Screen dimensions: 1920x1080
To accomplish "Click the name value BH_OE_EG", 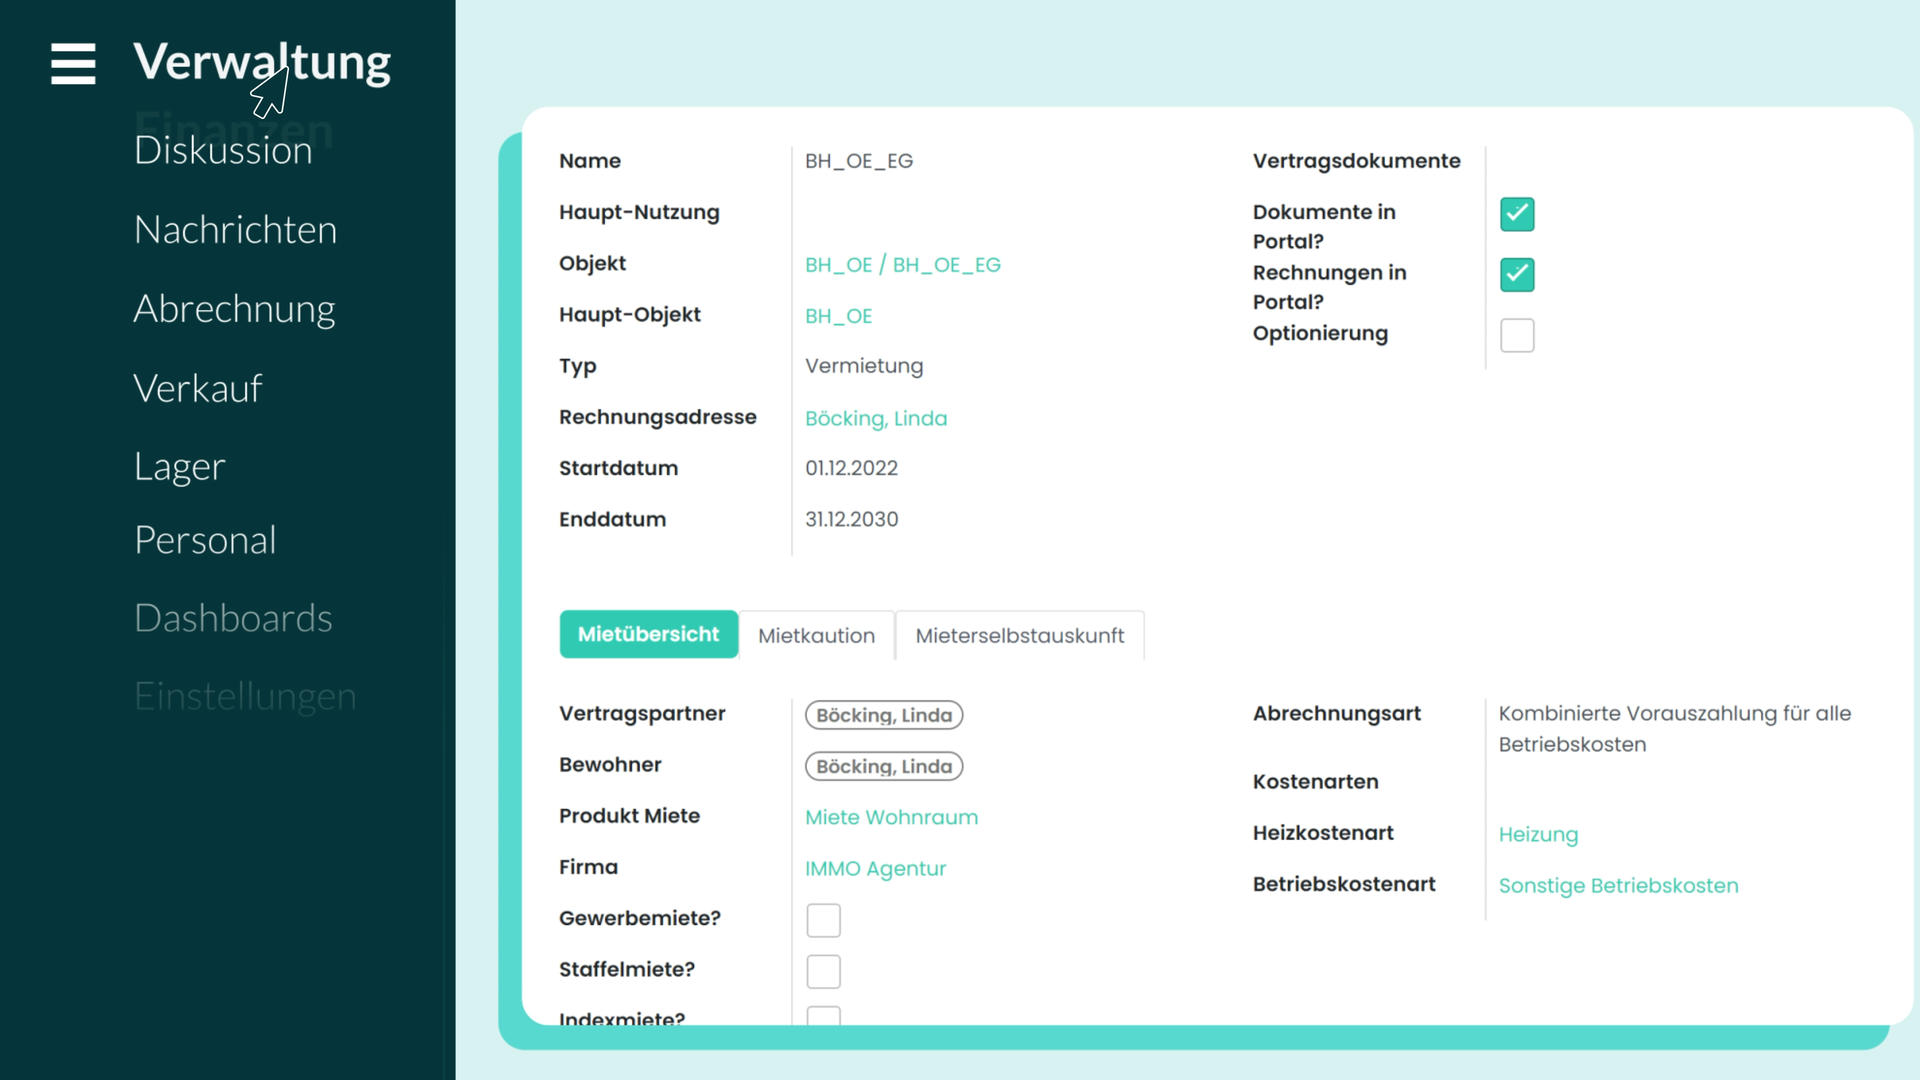I will click(x=859, y=161).
